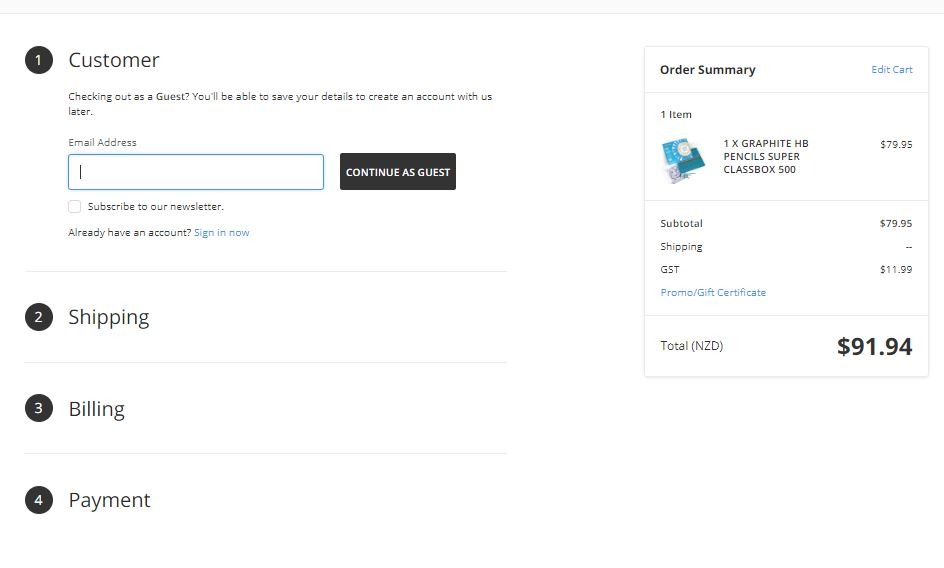The height and width of the screenshot is (568, 944).
Task: Open the Billing section heading
Action: [97, 409]
